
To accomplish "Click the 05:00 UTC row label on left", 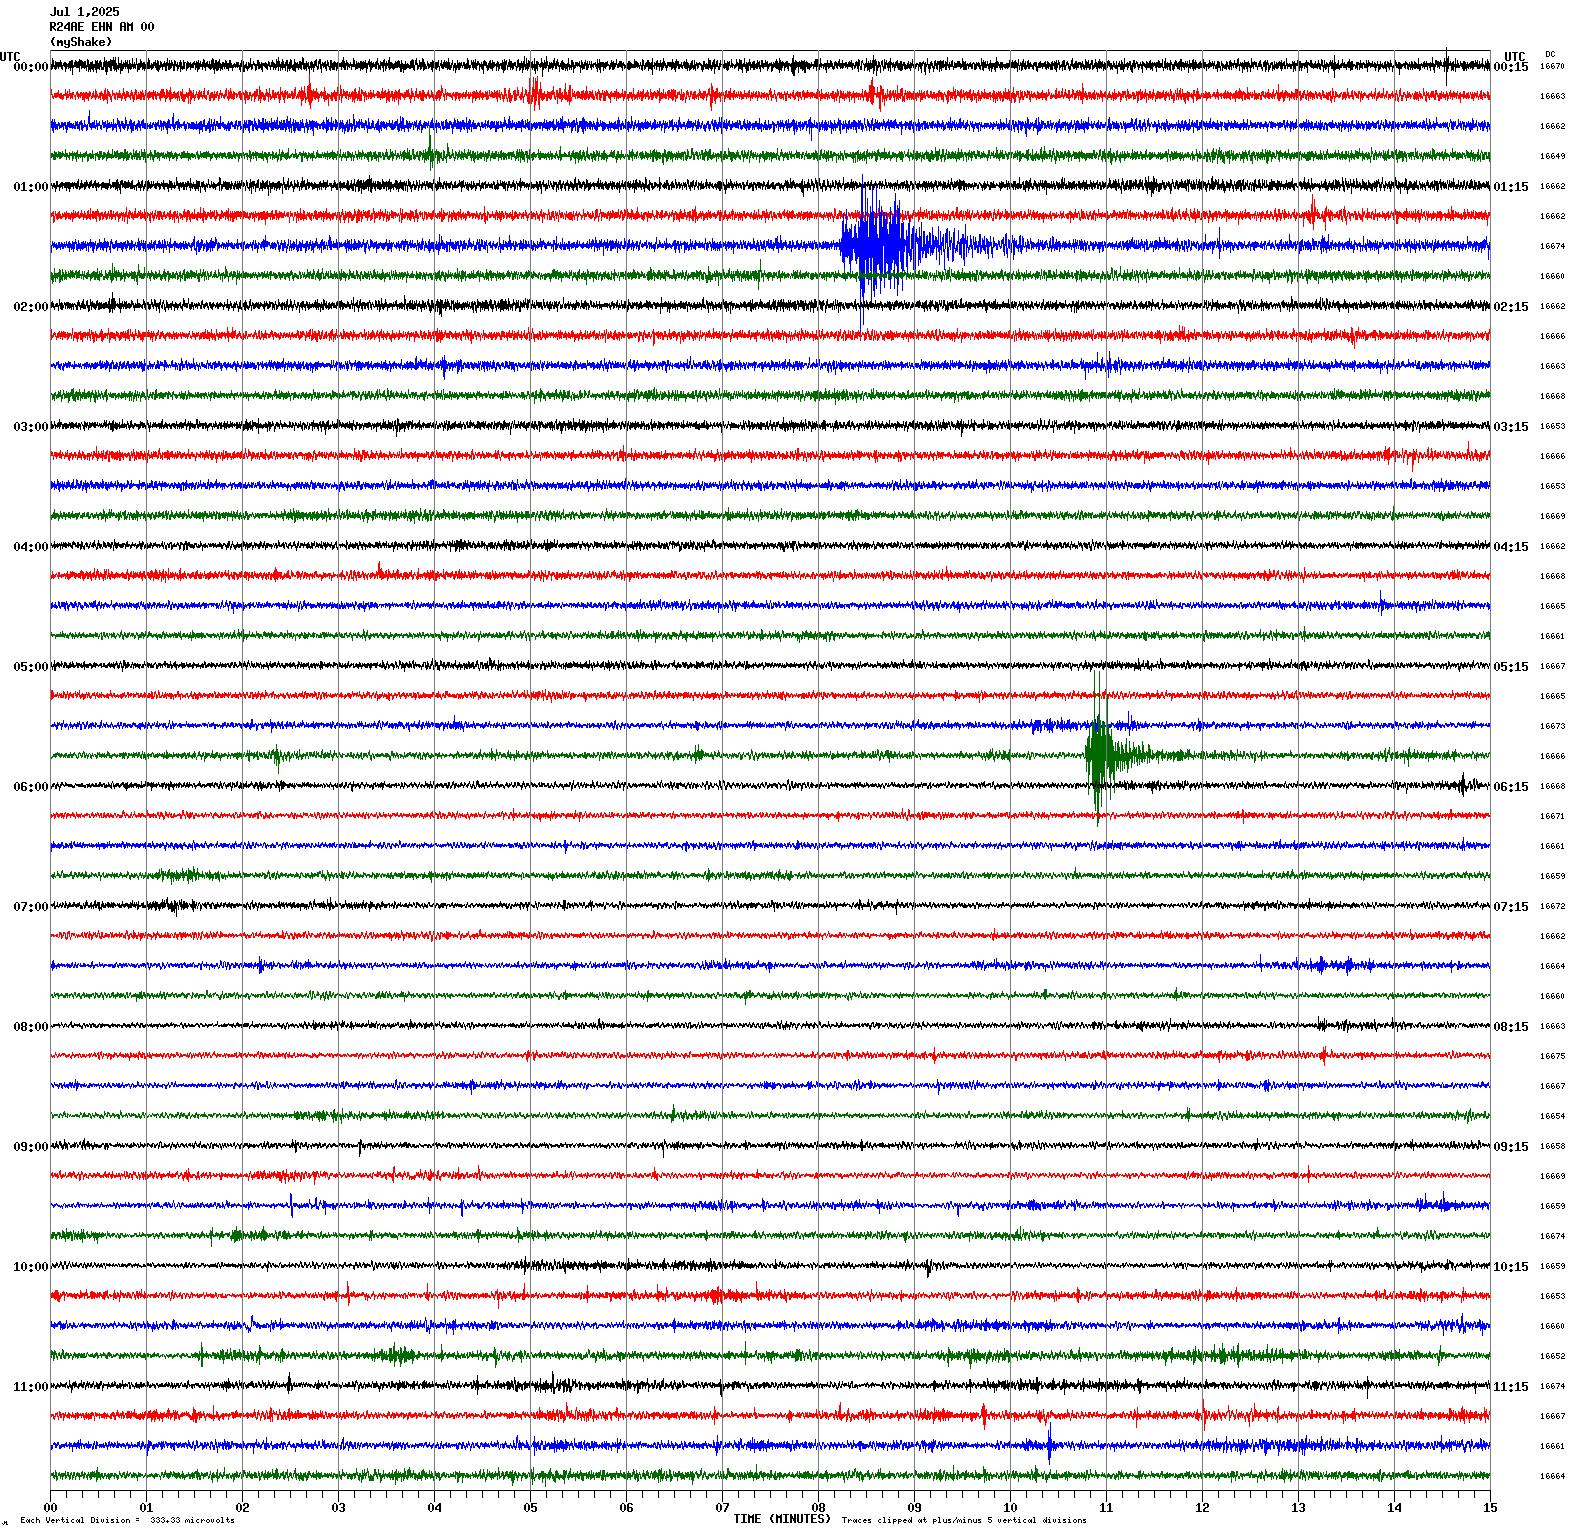I will [30, 667].
